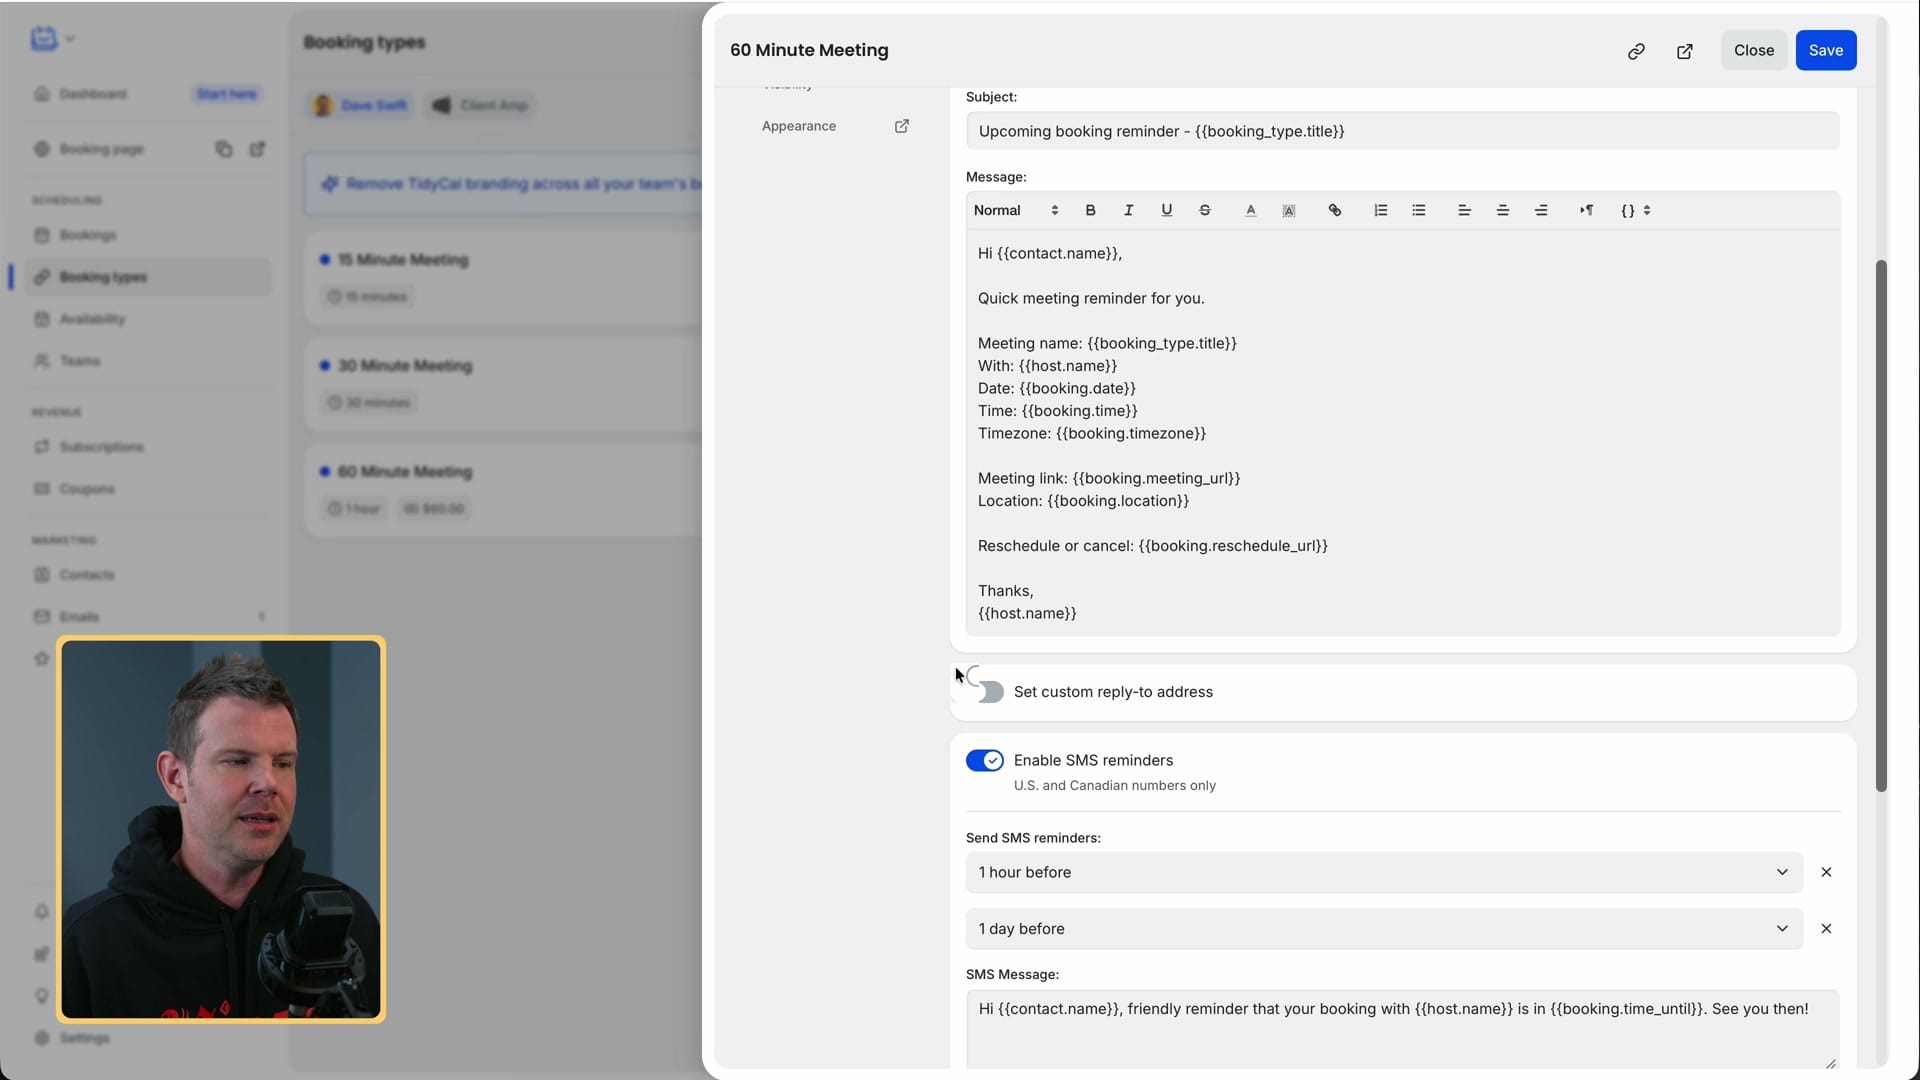Align message text right
This screenshot has width=1920, height=1080.
pyautogui.click(x=1541, y=210)
